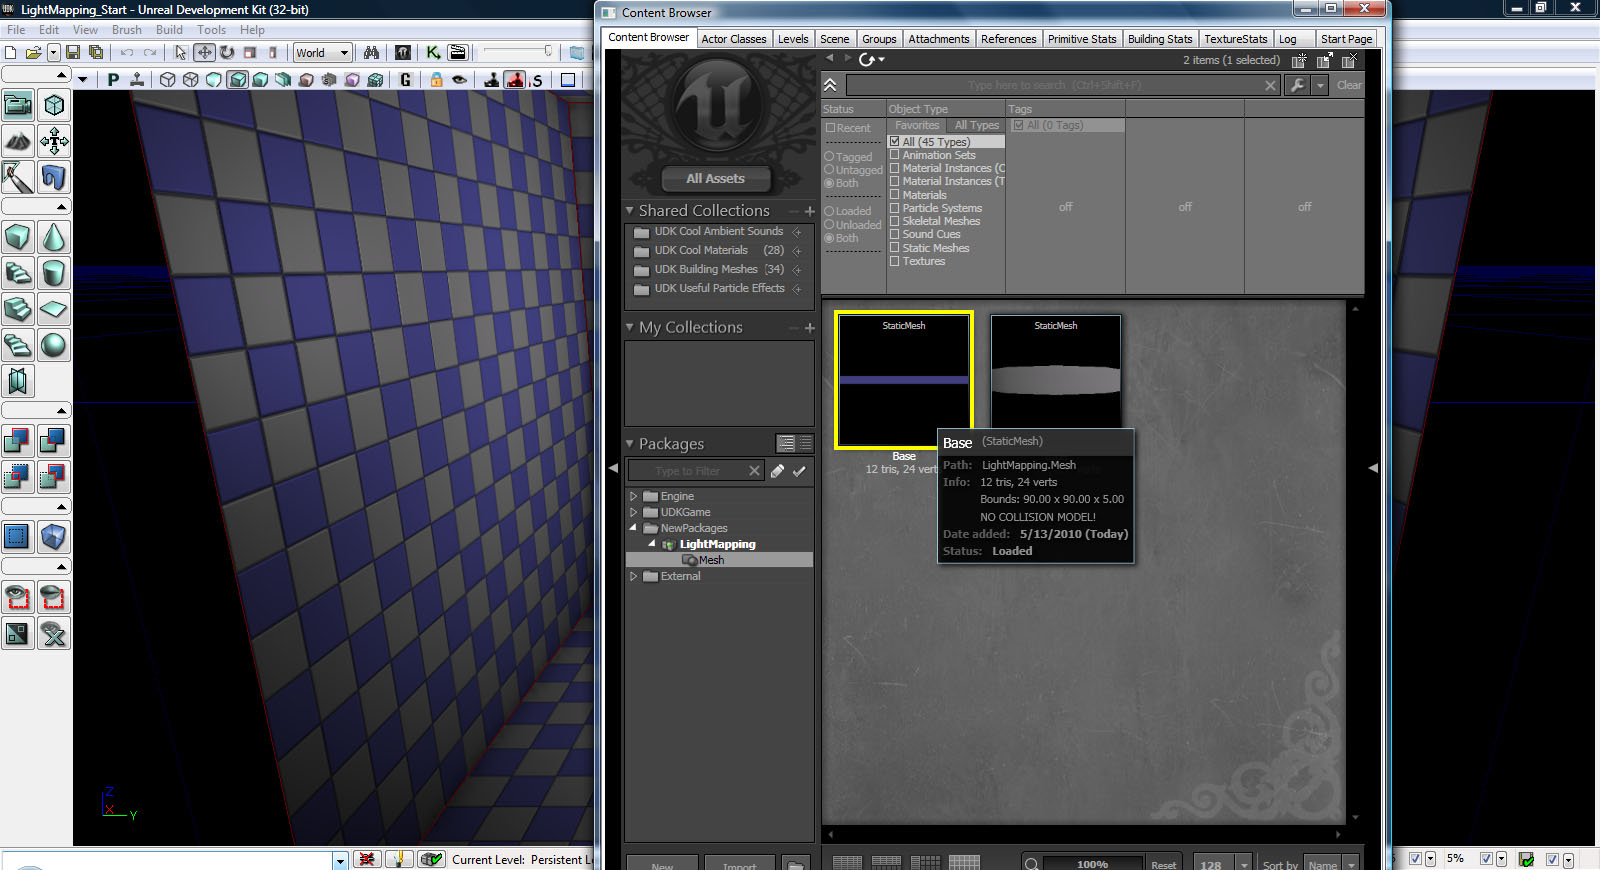Toggle Game View with G icon
This screenshot has height=870, width=1600.
pyautogui.click(x=405, y=80)
